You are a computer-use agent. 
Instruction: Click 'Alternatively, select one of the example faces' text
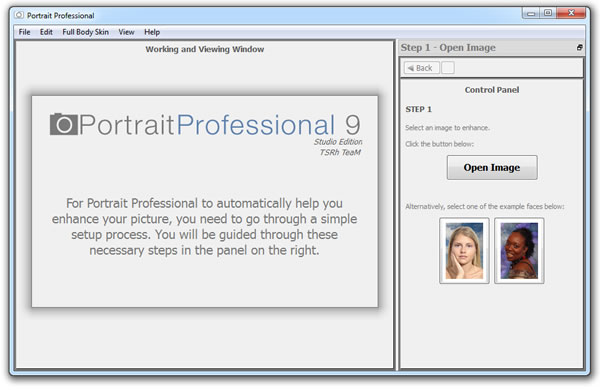click(x=484, y=207)
